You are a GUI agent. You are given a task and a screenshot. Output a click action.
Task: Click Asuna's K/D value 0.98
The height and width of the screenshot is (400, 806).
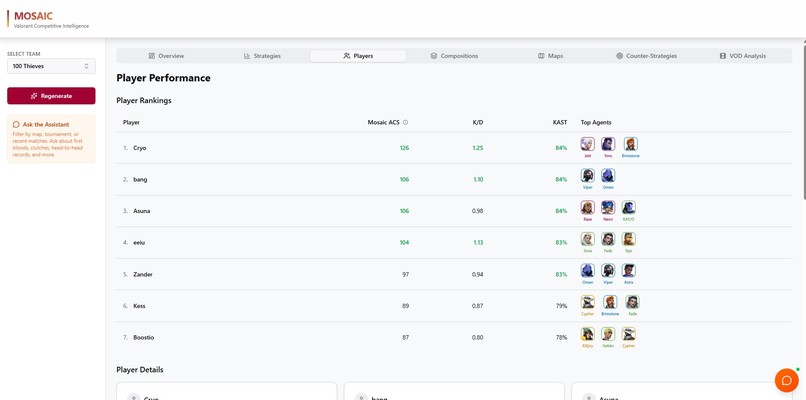(x=478, y=211)
